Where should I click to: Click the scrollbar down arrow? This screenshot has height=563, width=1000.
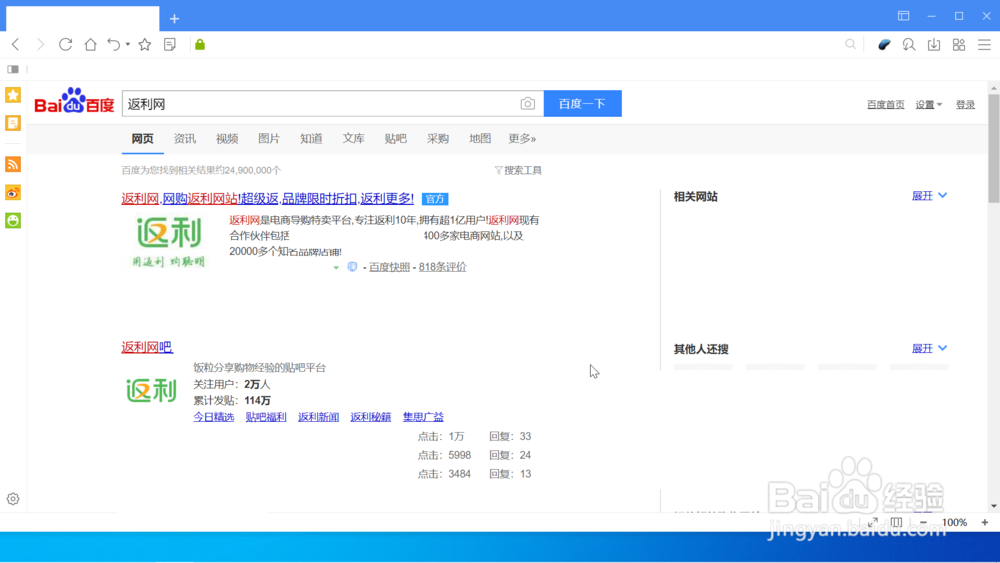(994, 506)
